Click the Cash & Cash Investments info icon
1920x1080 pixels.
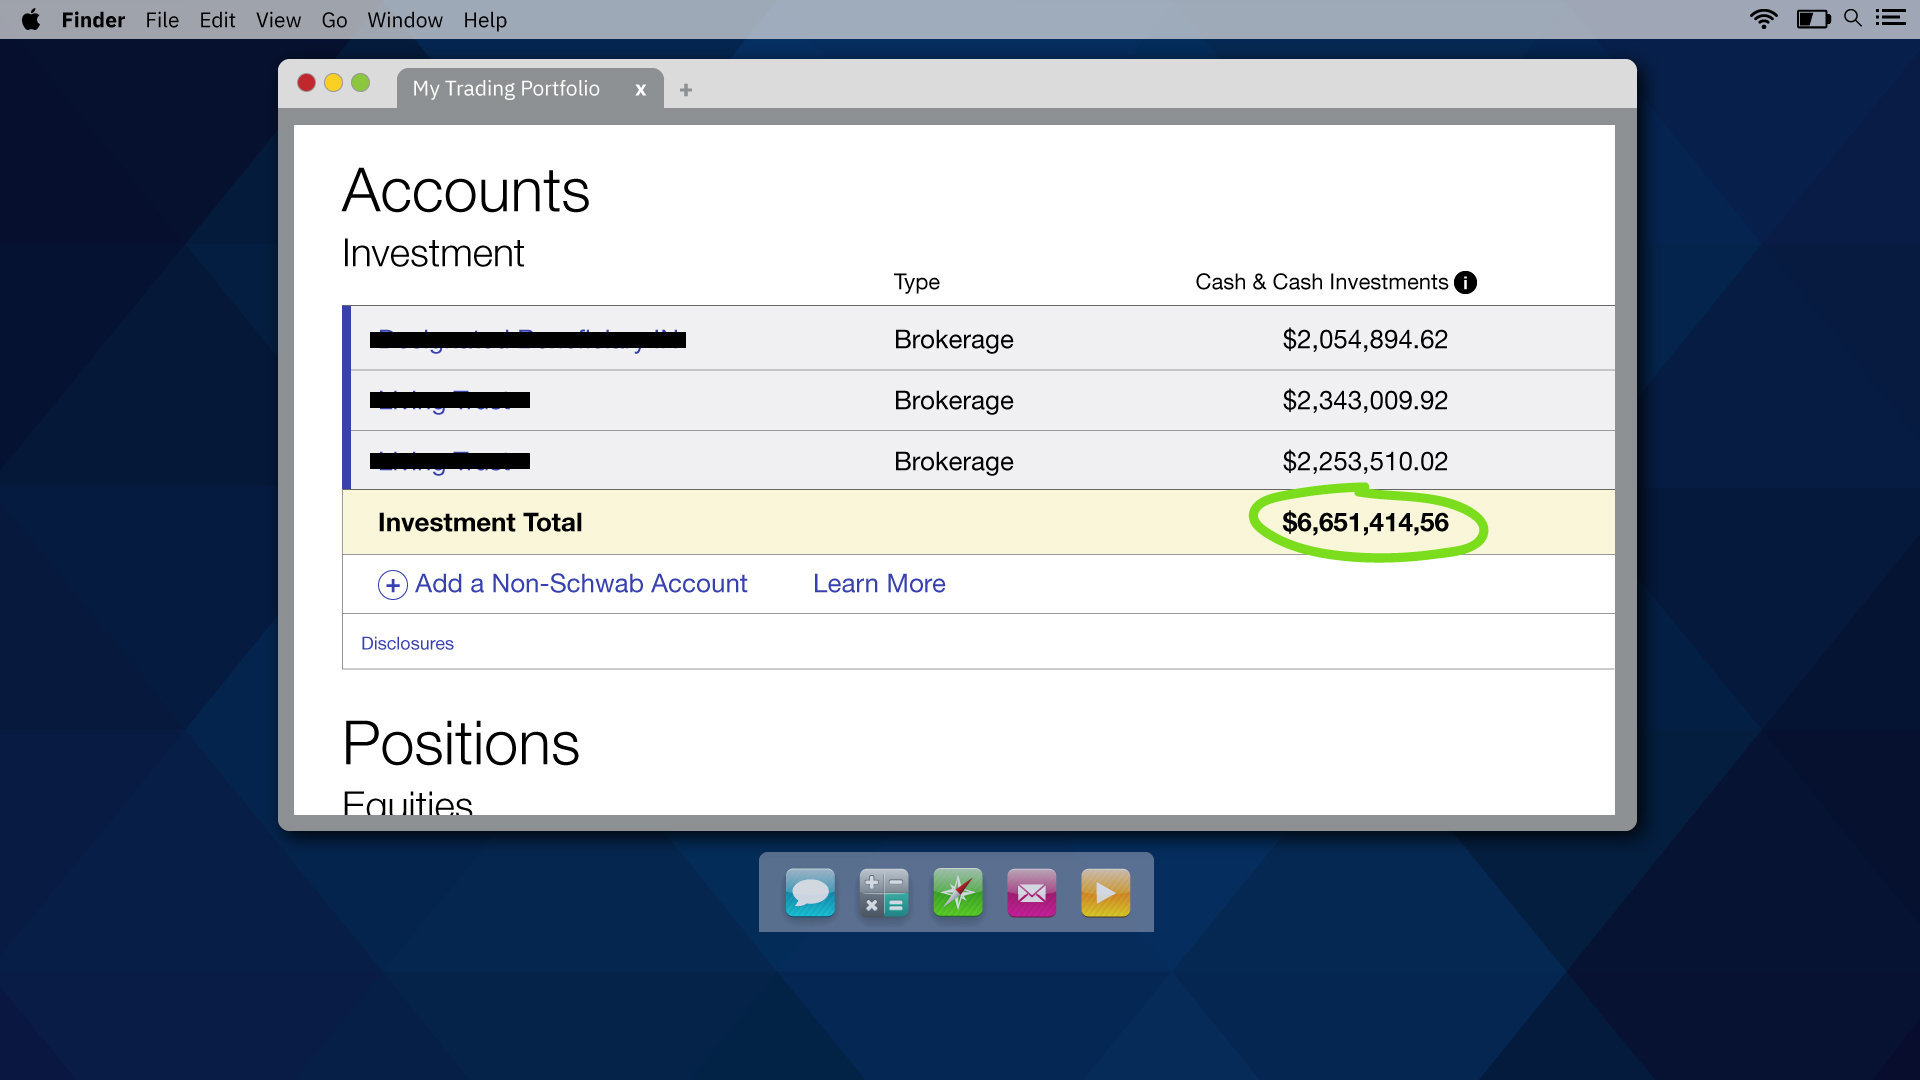(x=1465, y=283)
